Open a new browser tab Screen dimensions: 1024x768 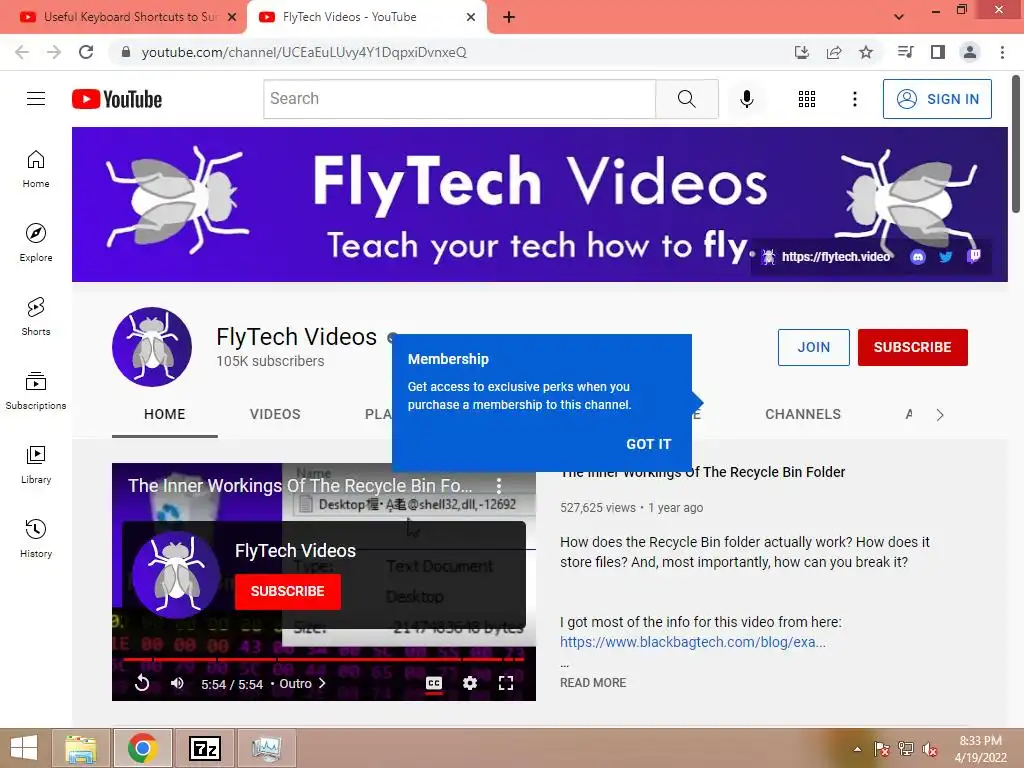point(509,17)
